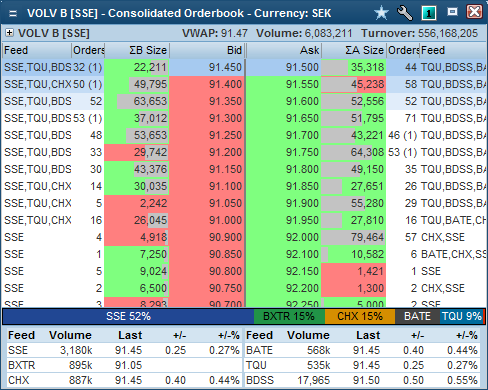Select the CHX 15% market share segment
Viewport: 488px width, 390px height.
[360, 316]
